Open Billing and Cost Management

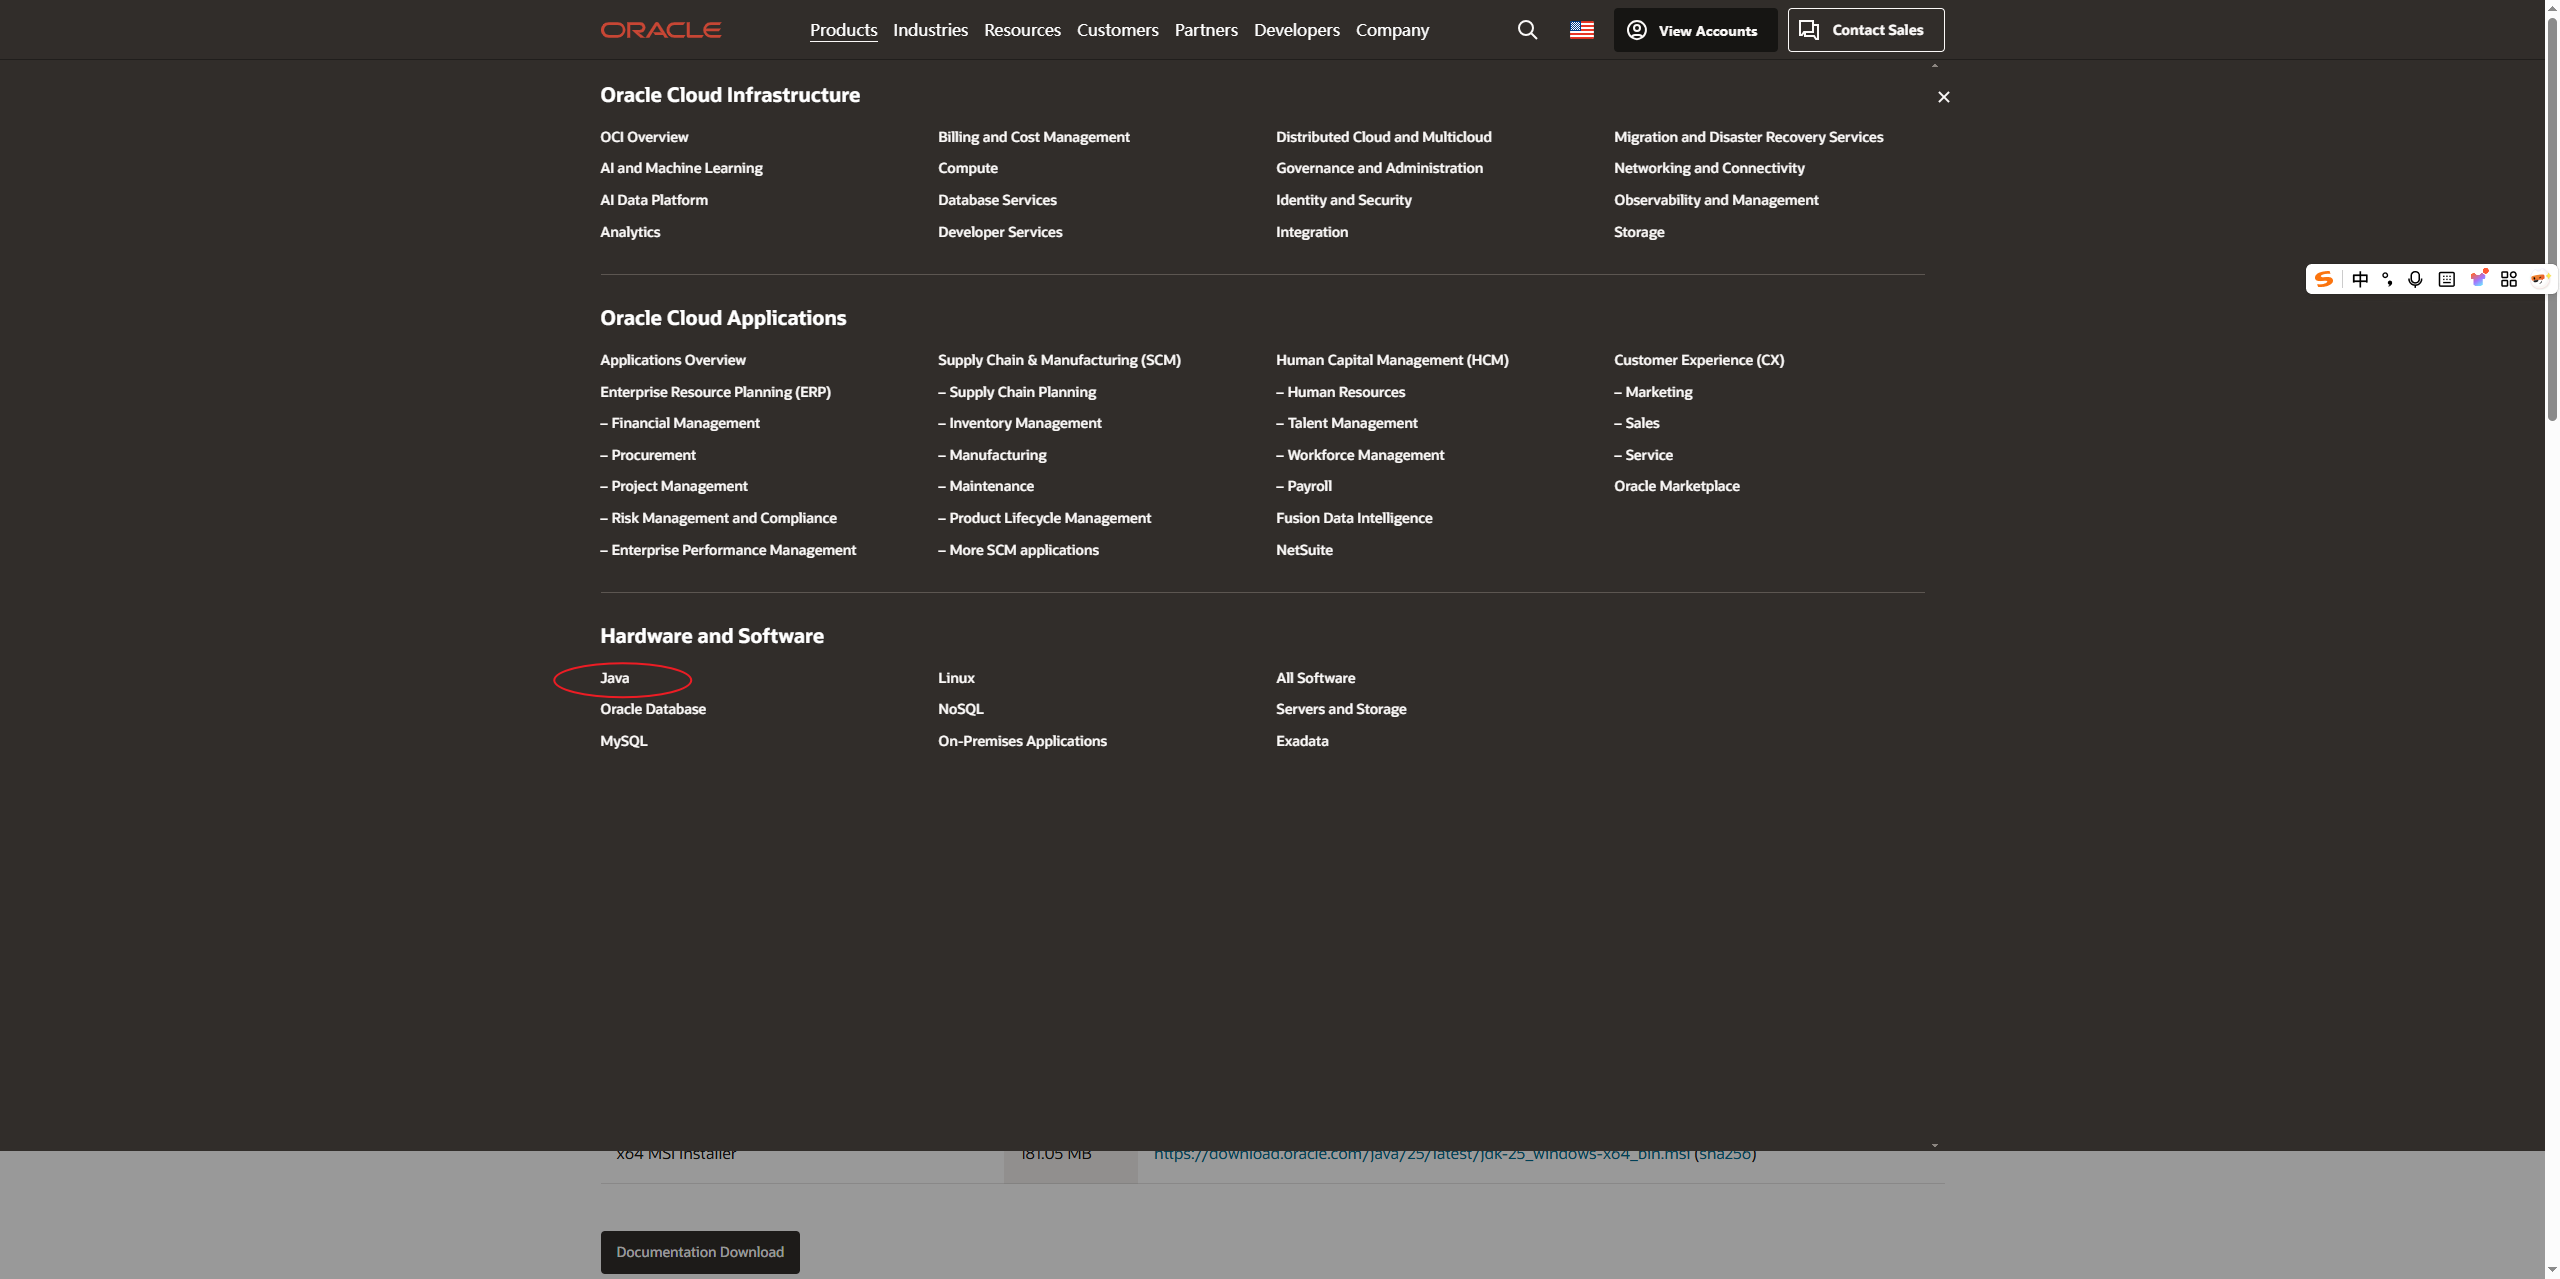tap(1034, 137)
